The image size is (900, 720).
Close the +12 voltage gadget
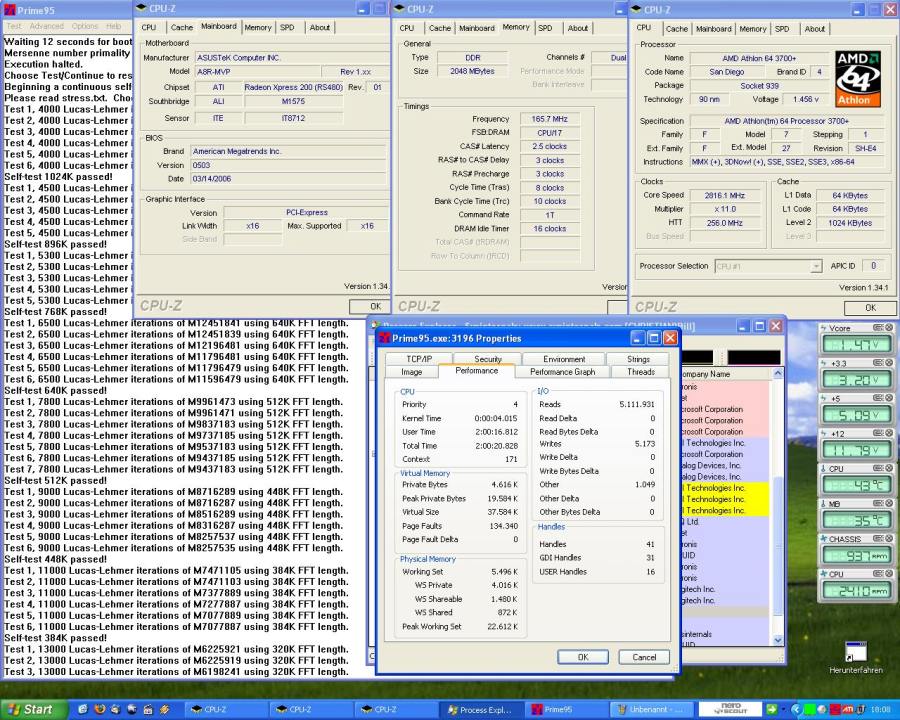889,433
